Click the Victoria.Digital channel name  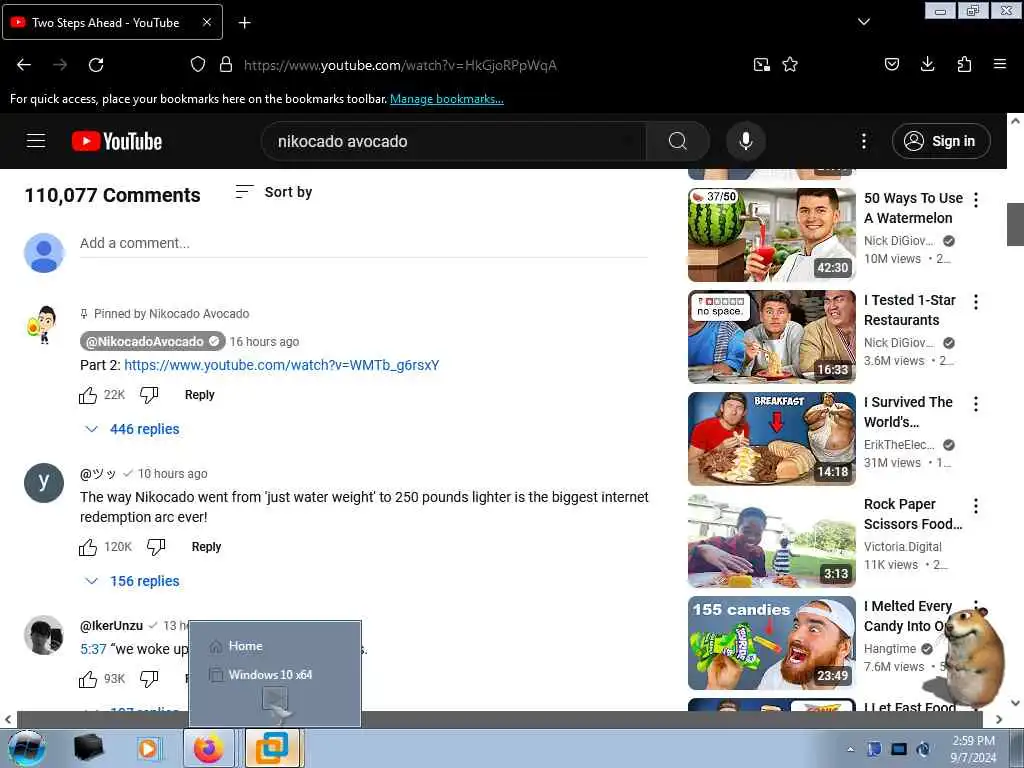click(903, 547)
